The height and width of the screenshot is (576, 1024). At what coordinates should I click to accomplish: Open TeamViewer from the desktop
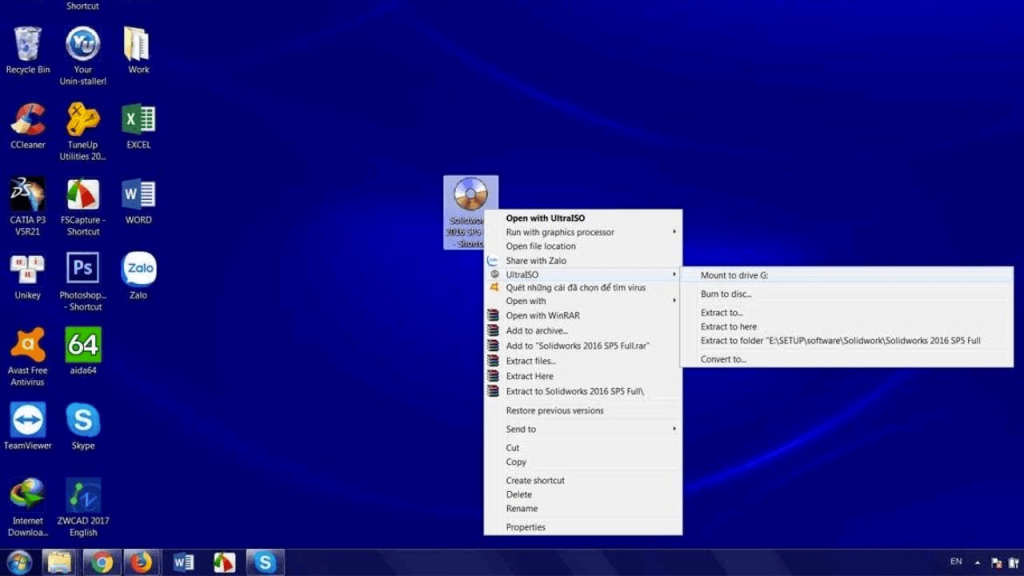pos(27,416)
